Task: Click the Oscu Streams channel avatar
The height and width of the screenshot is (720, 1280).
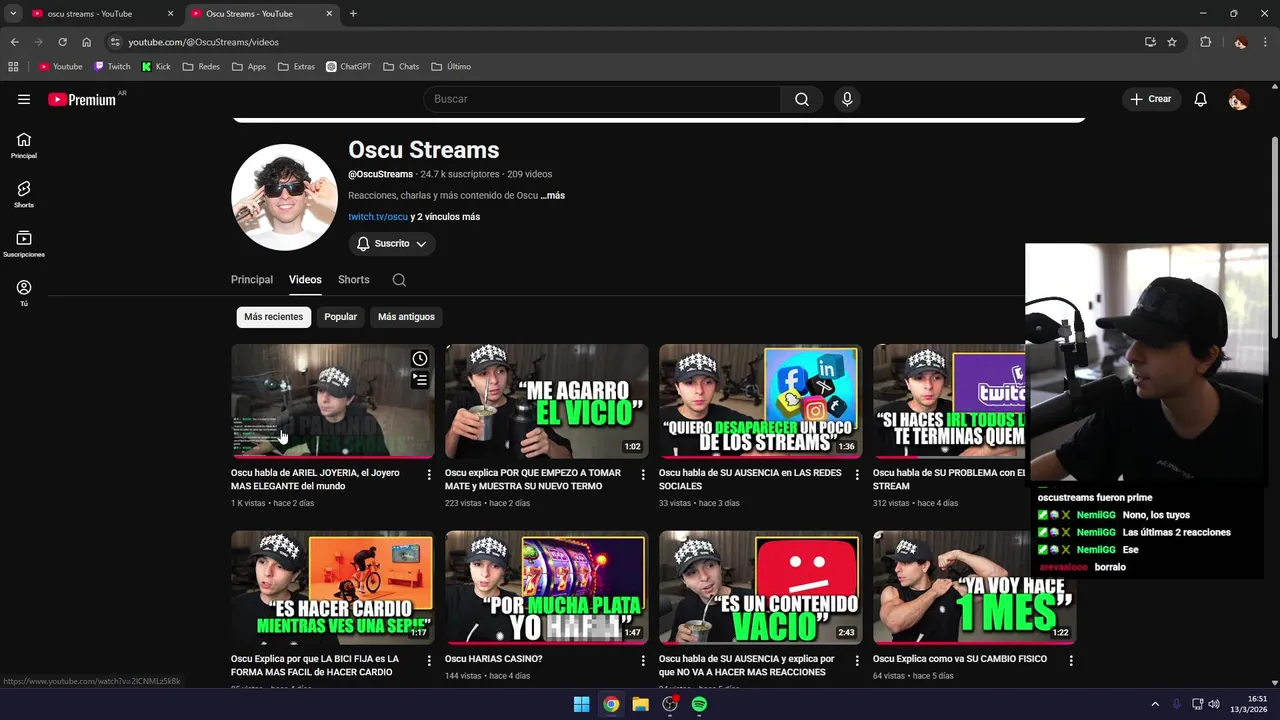Action: point(285,197)
